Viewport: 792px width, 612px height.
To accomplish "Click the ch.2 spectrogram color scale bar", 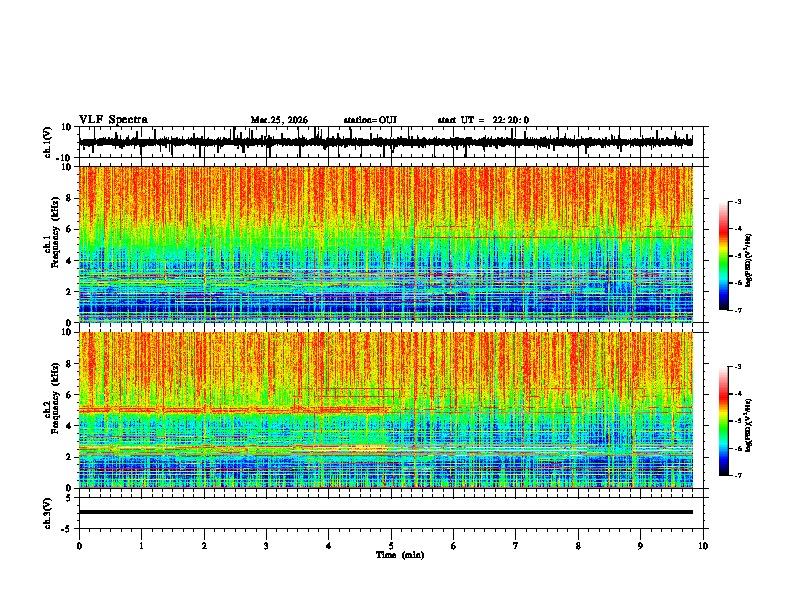I will coord(723,421).
